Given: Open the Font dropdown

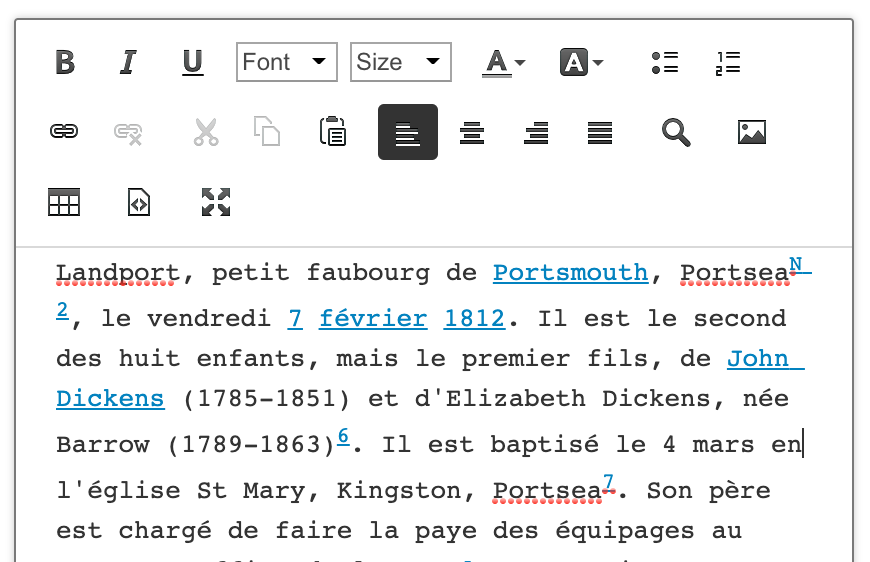Looking at the screenshot, I should pyautogui.click(x=286, y=62).
